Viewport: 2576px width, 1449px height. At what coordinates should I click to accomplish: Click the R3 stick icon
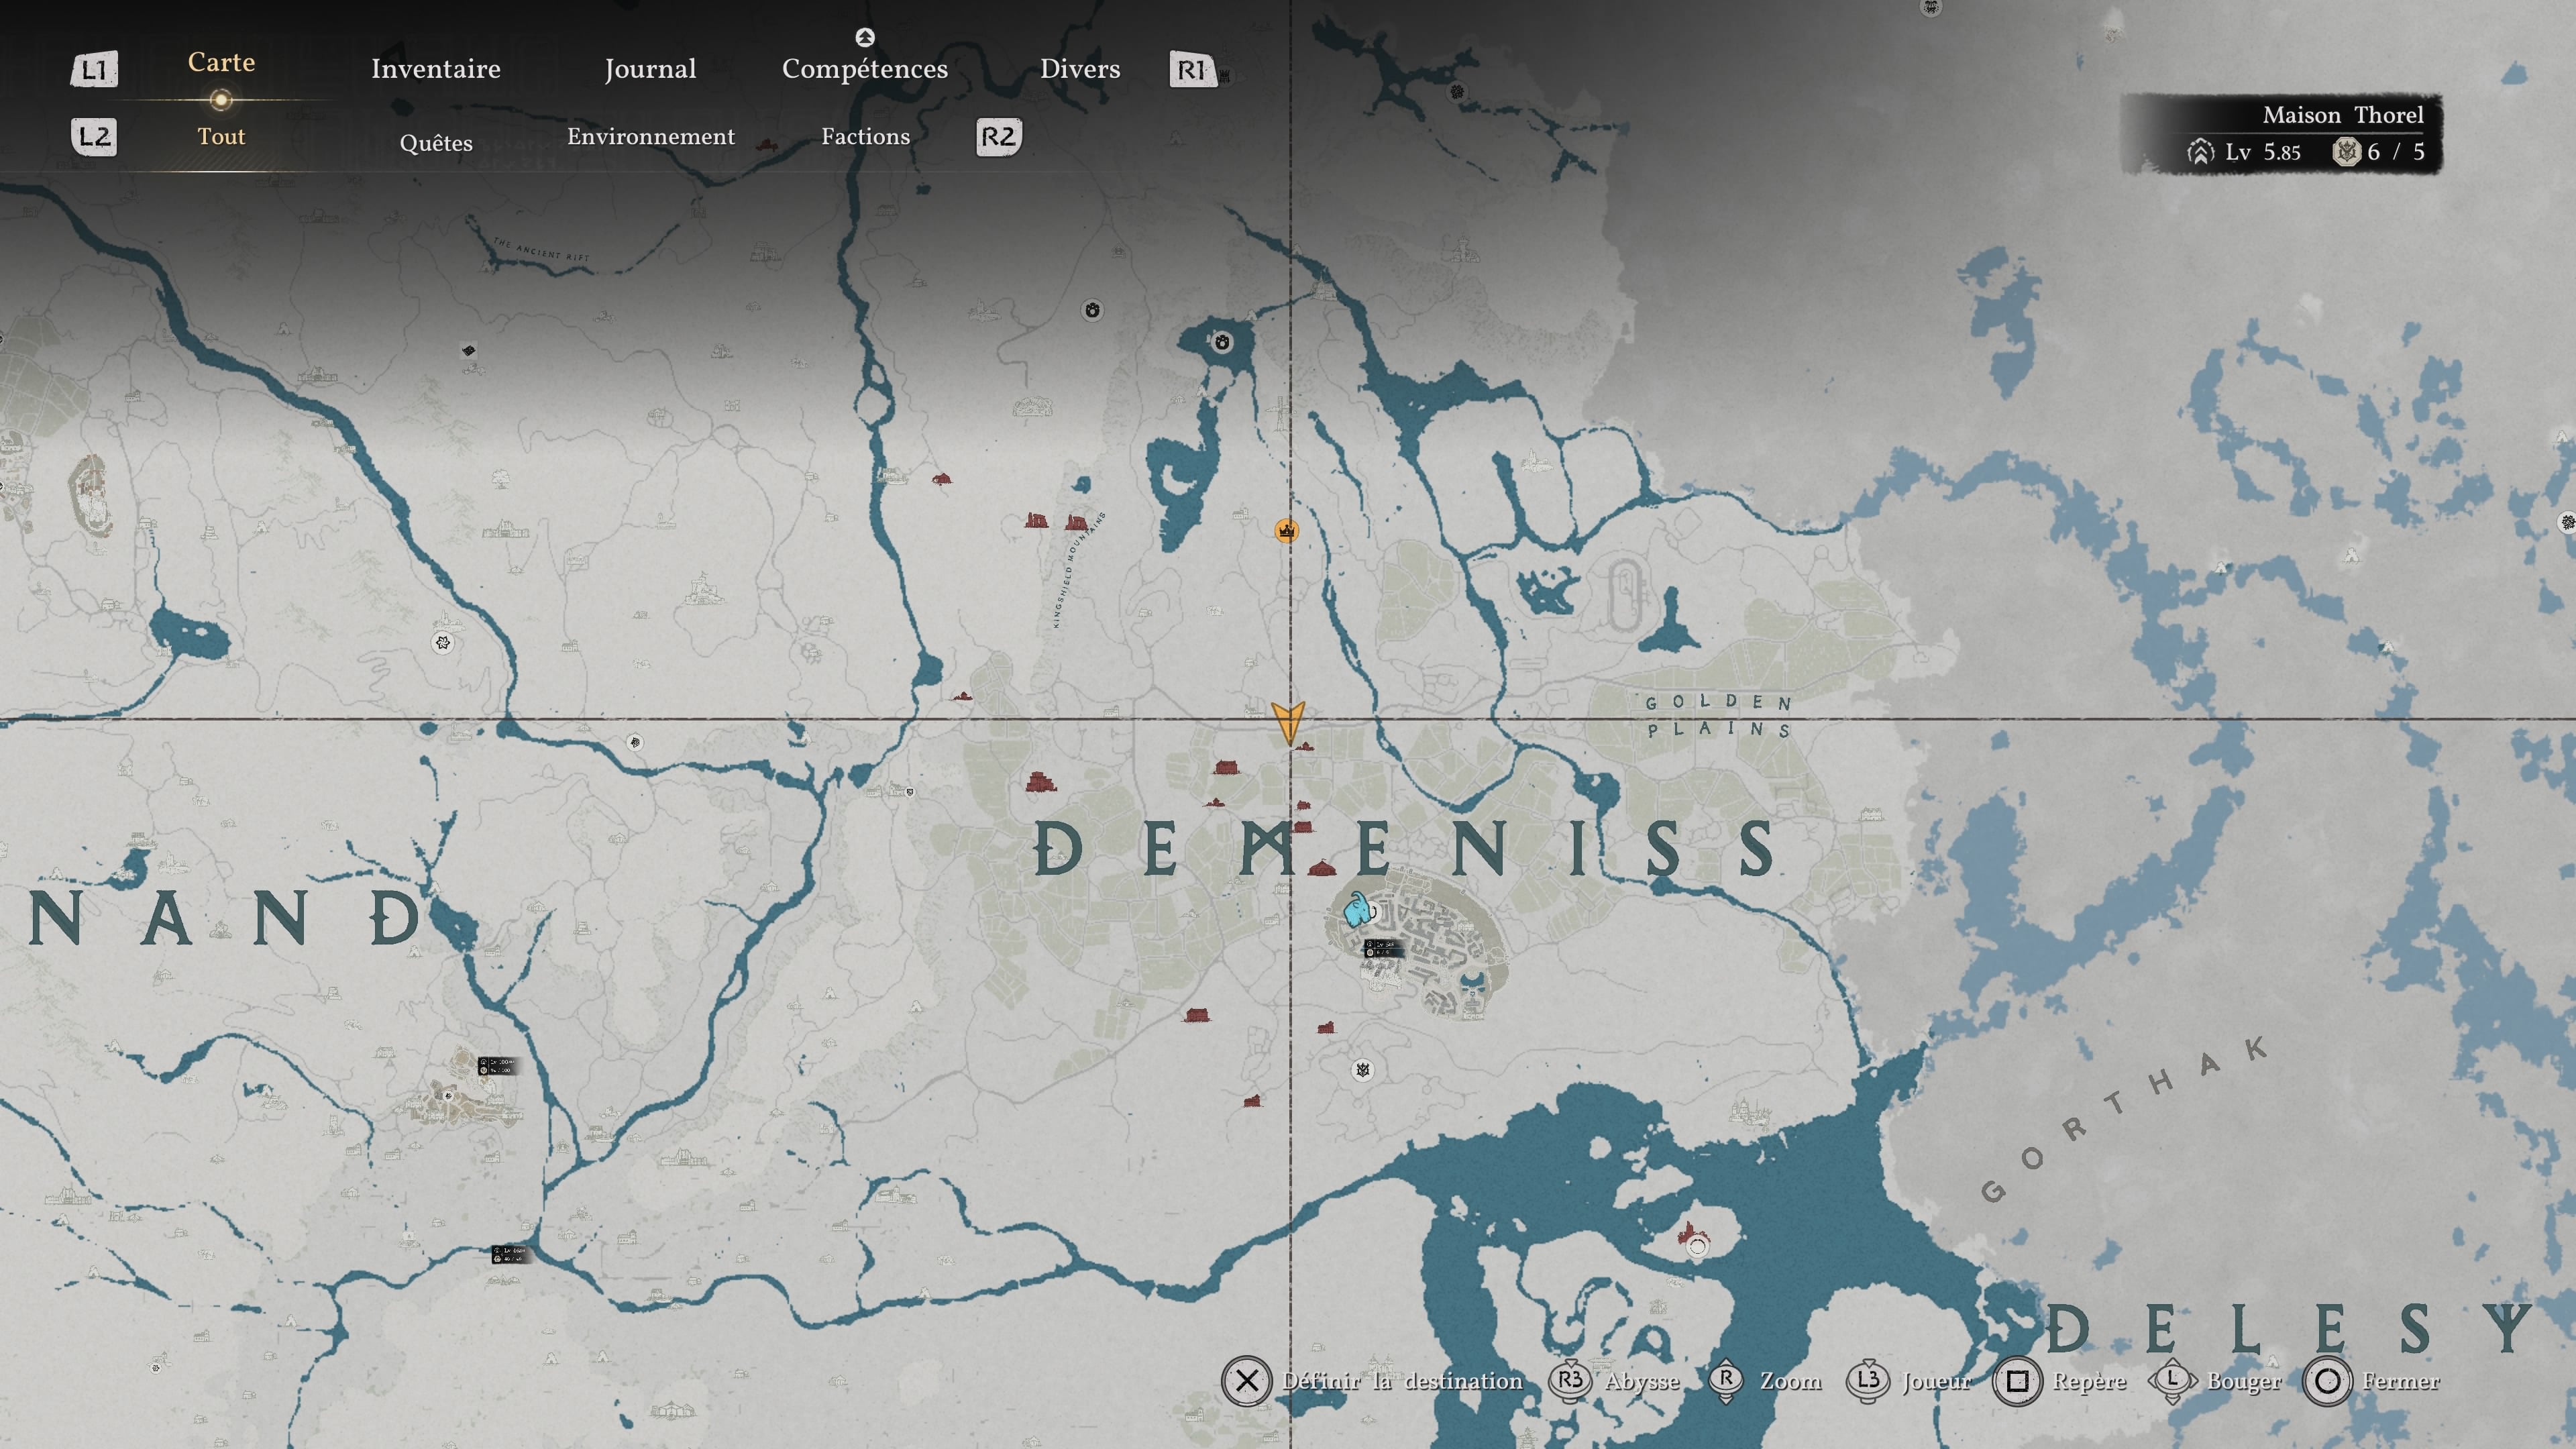(x=1570, y=1381)
